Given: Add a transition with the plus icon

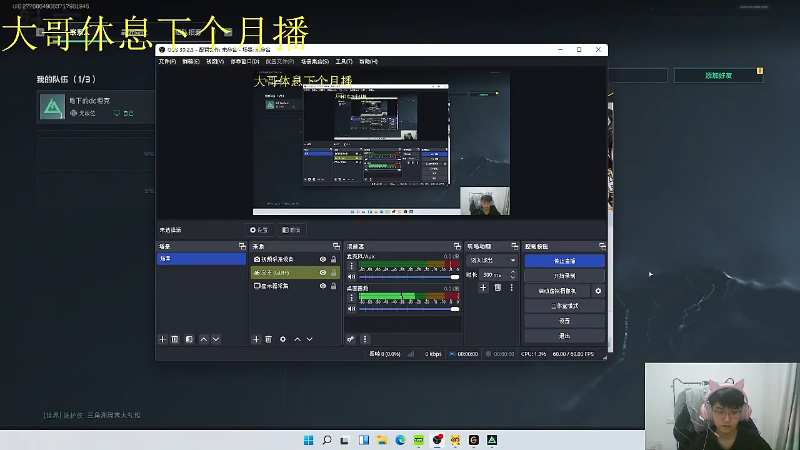Looking at the screenshot, I should click(483, 288).
